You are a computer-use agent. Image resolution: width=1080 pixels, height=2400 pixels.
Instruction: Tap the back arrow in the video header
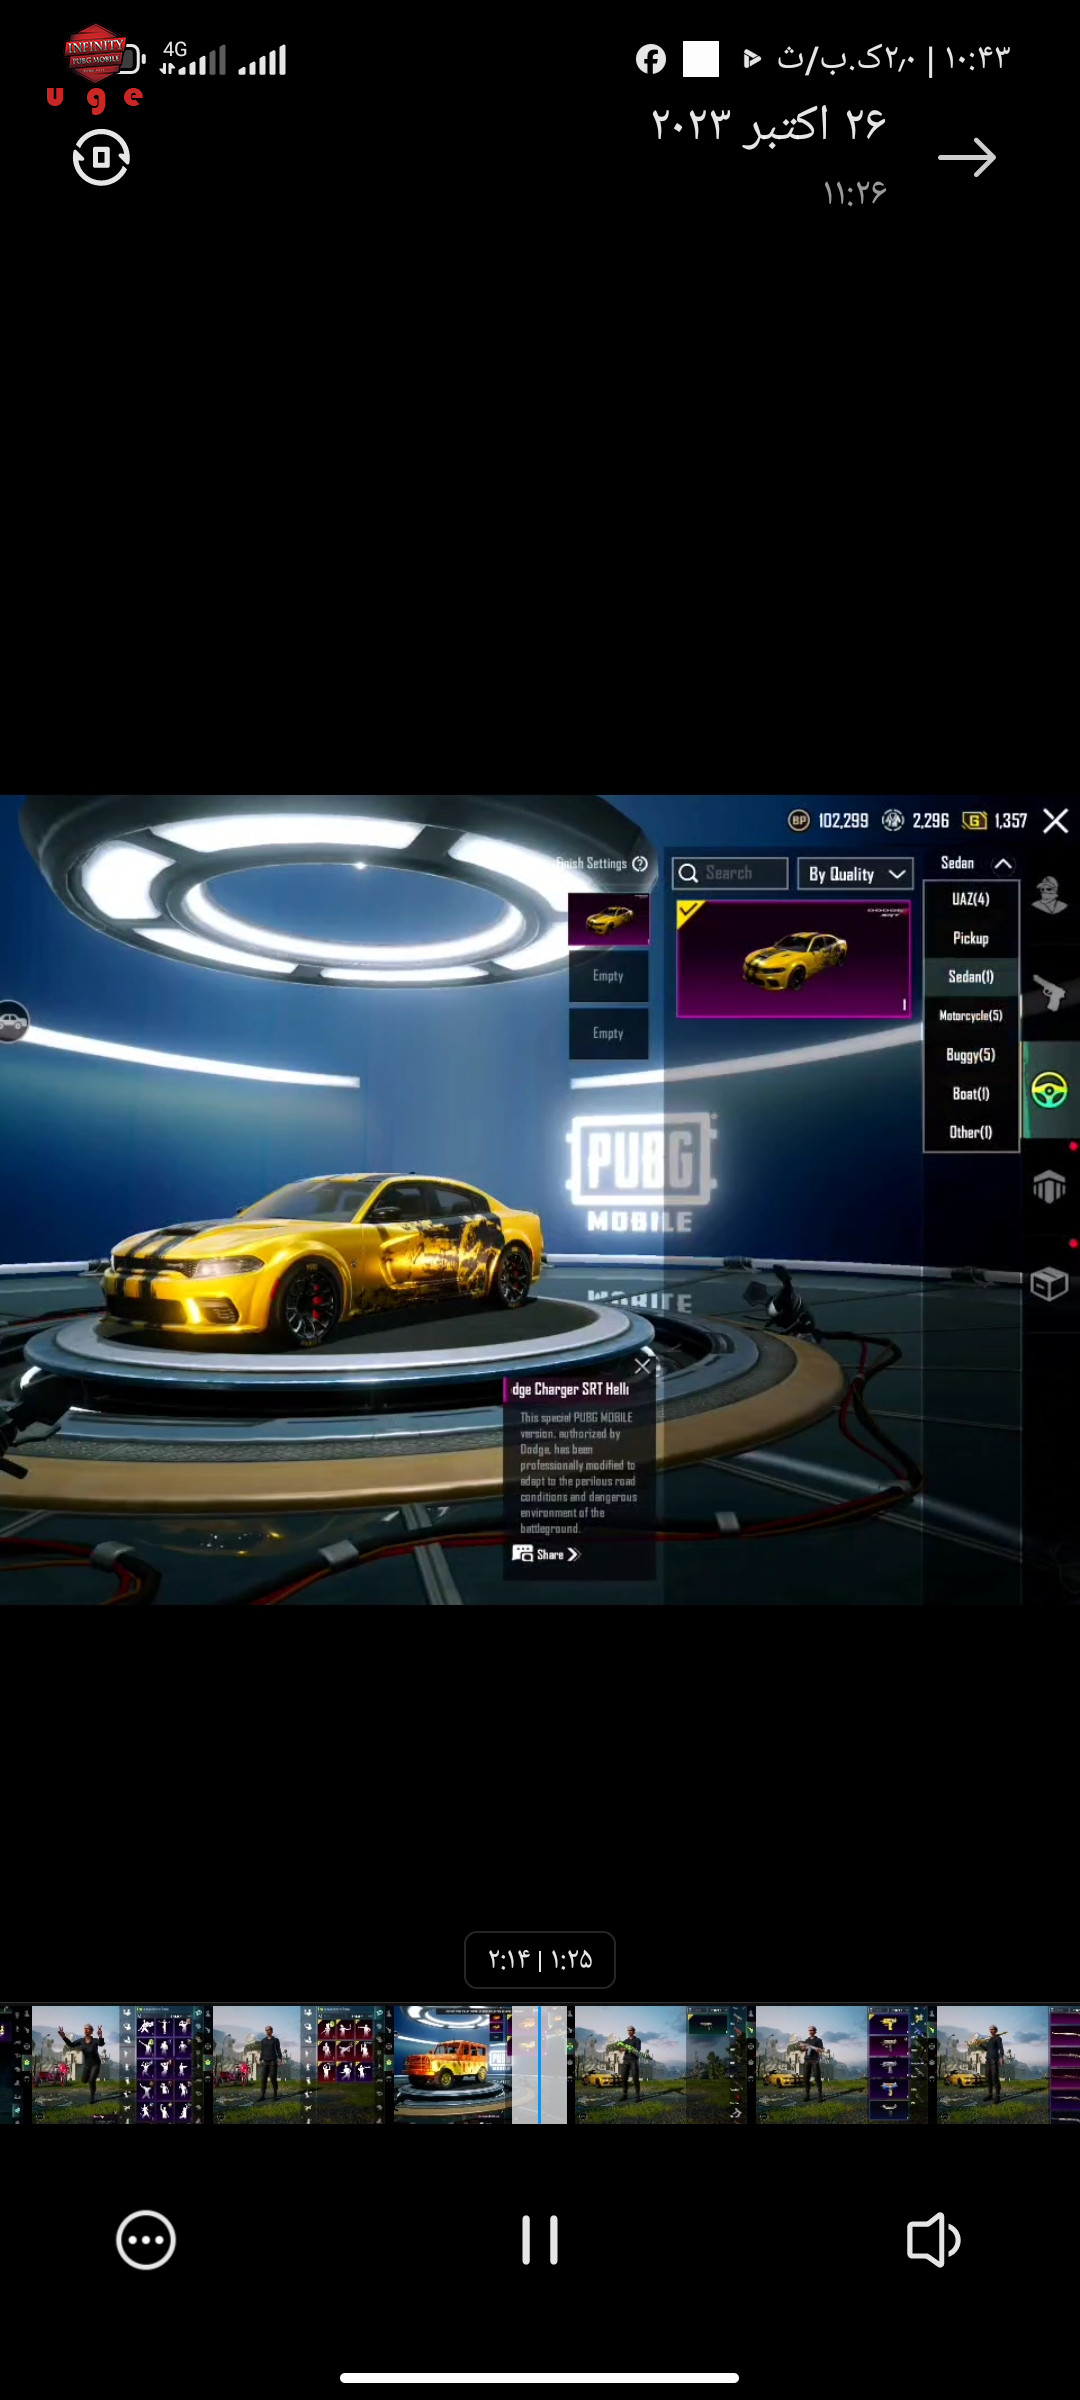click(x=967, y=158)
